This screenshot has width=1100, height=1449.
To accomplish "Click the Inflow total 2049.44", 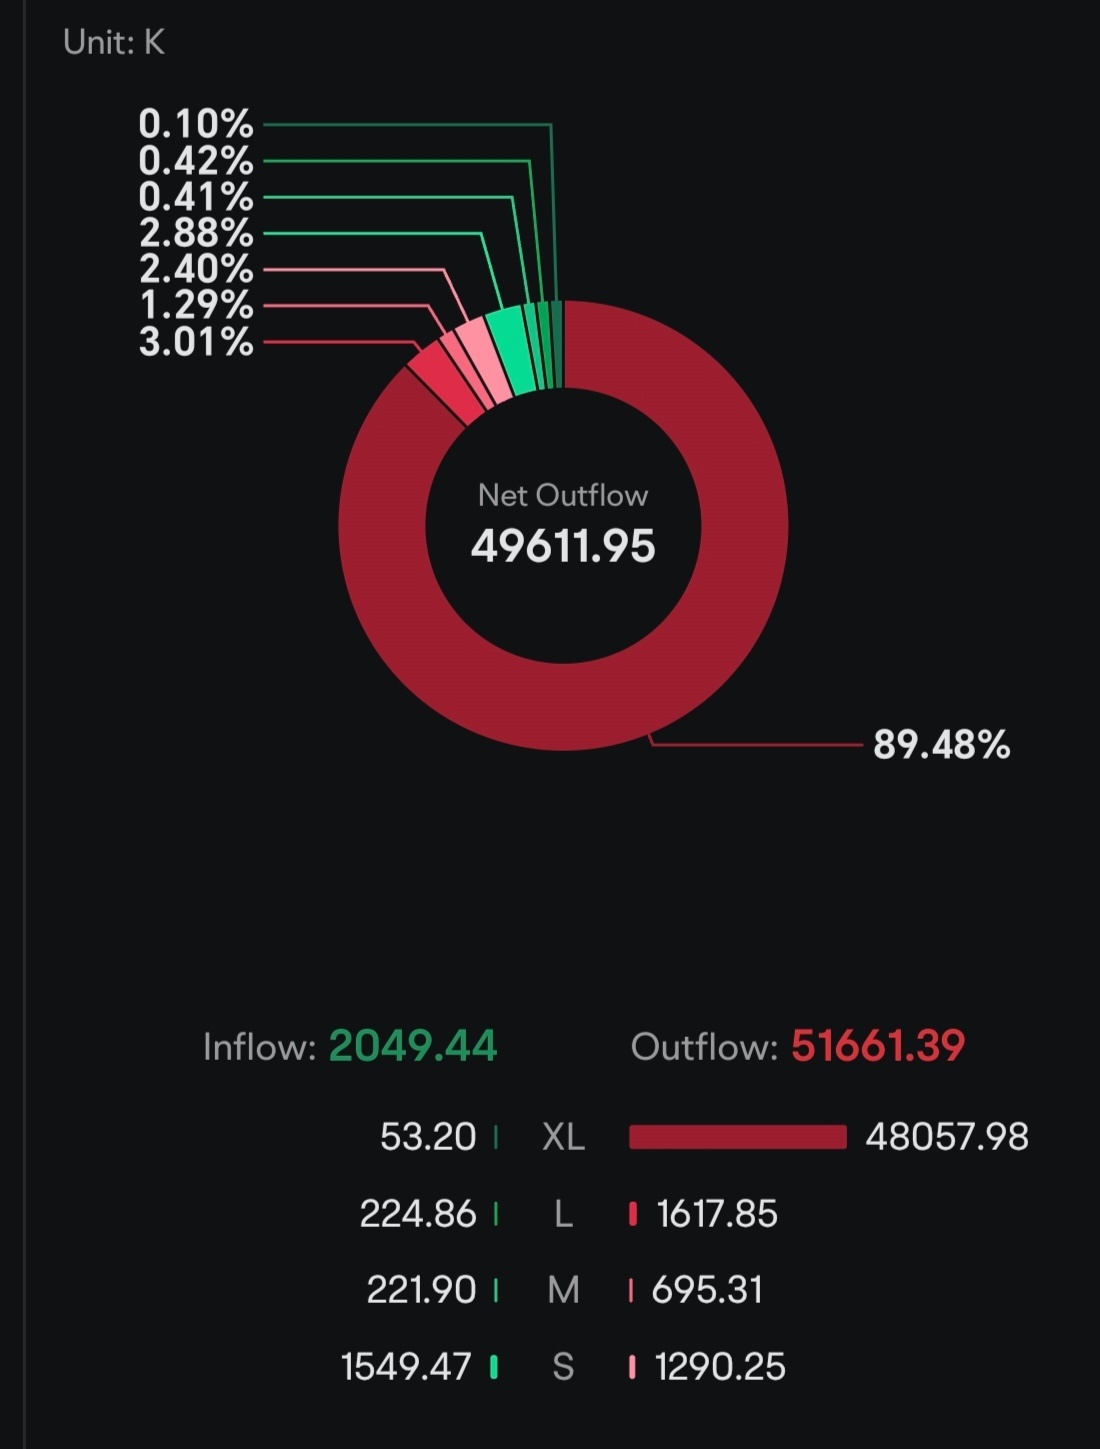I will [413, 1046].
